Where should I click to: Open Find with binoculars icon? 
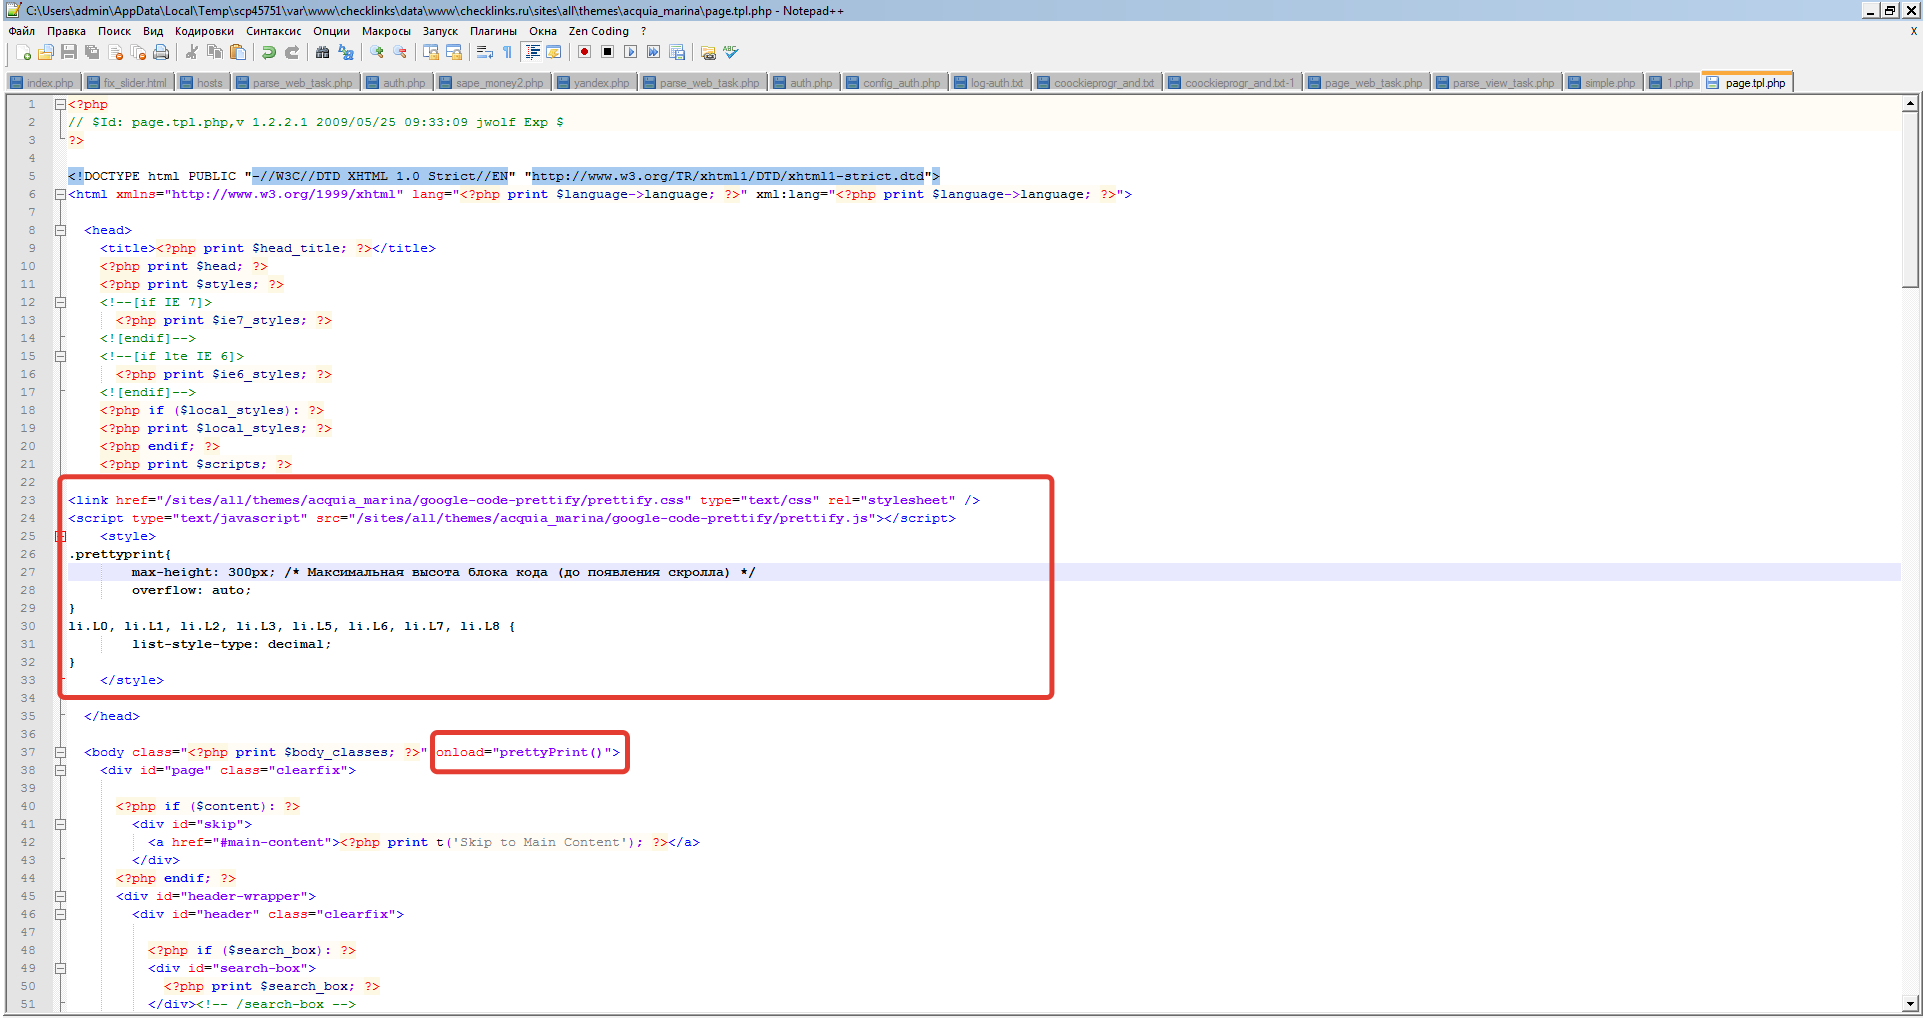[x=322, y=53]
